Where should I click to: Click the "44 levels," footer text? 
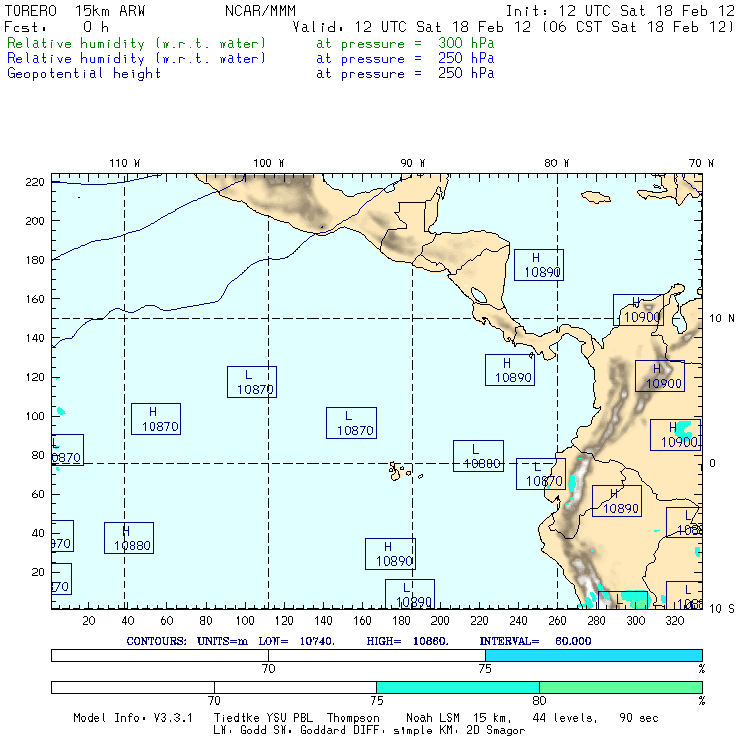(565, 718)
